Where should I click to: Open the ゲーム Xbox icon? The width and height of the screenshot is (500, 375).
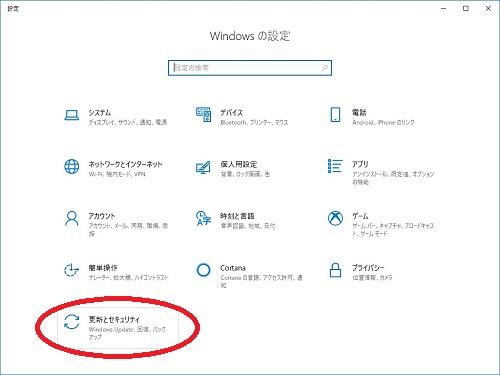click(335, 218)
